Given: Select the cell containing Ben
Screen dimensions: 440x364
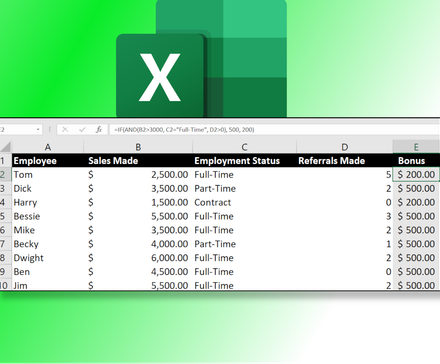Looking at the screenshot, I should click(48, 272).
